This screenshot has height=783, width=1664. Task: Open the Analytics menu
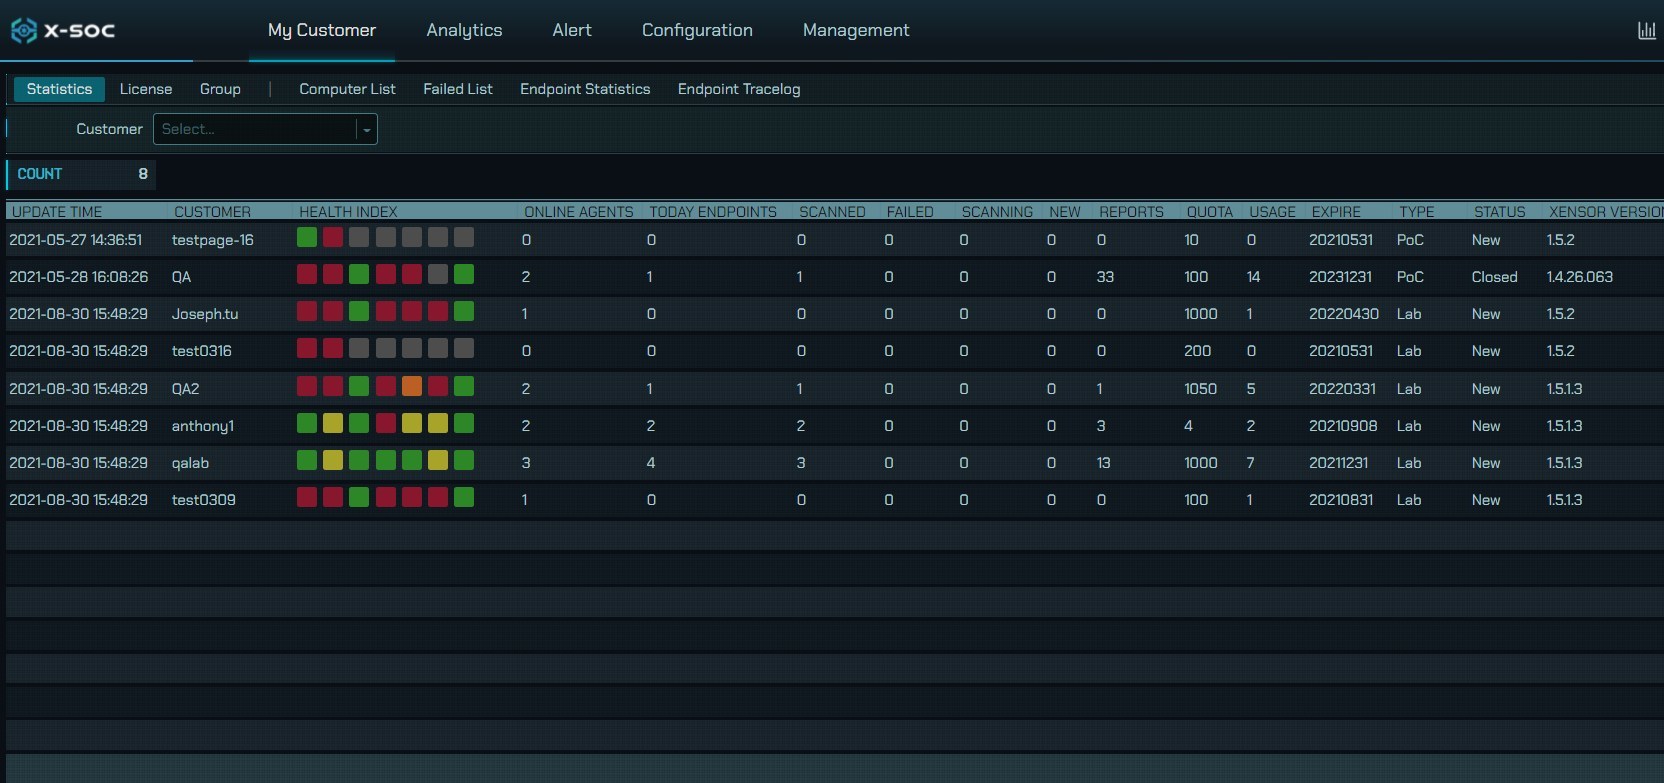(x=464, y=31)
